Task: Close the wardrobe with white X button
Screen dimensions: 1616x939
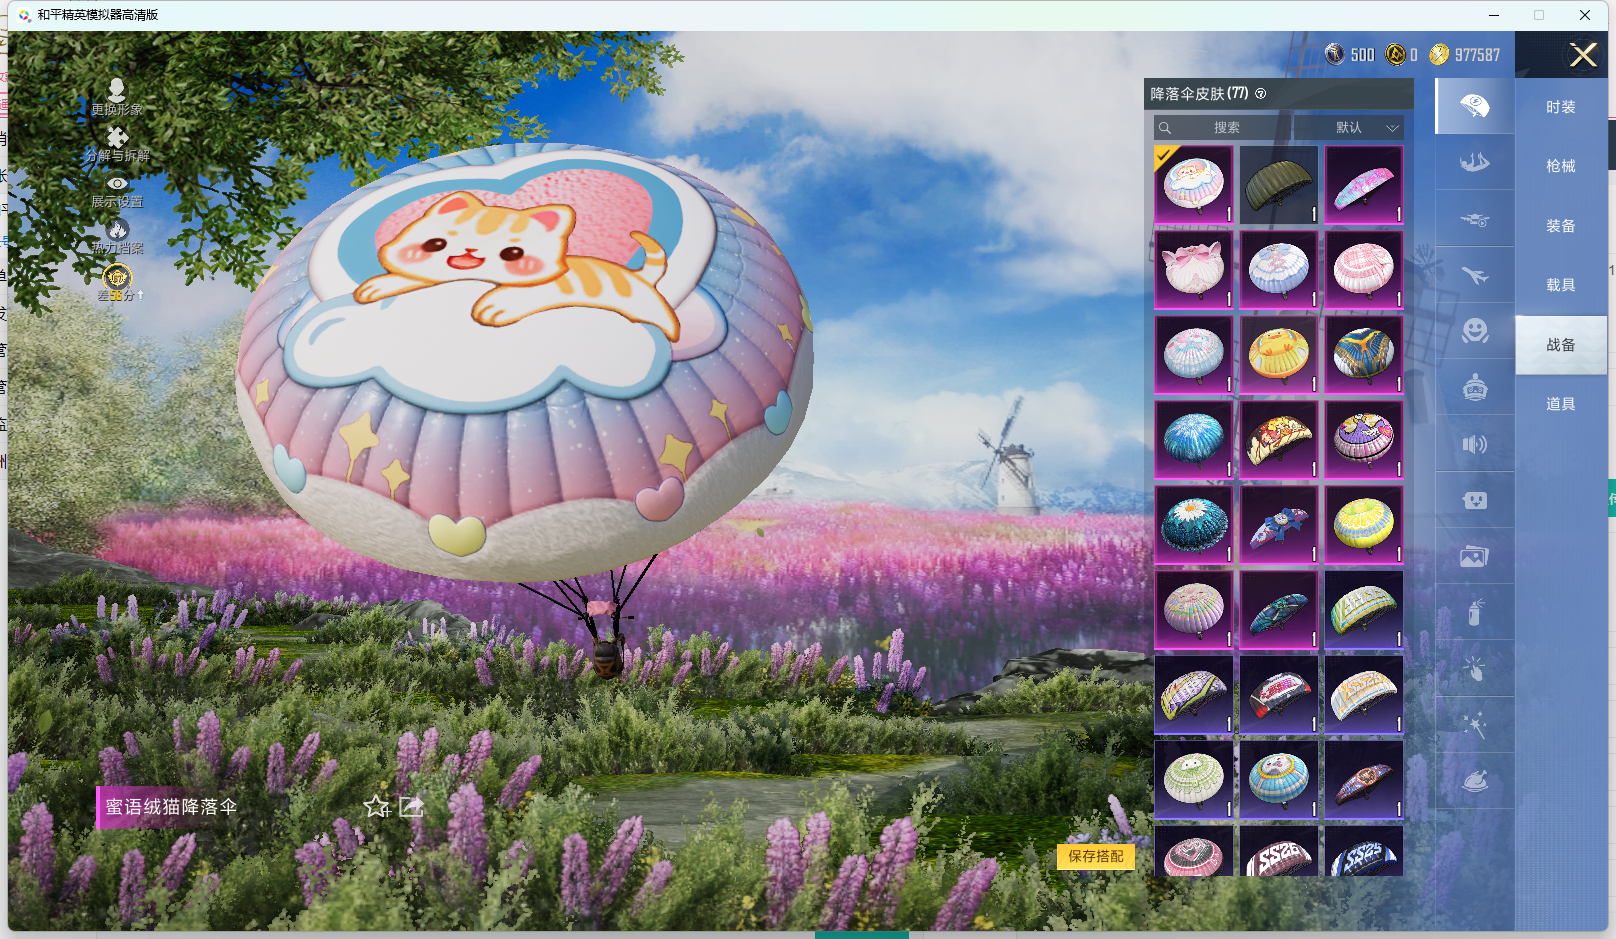Action: click(1582, 55)
